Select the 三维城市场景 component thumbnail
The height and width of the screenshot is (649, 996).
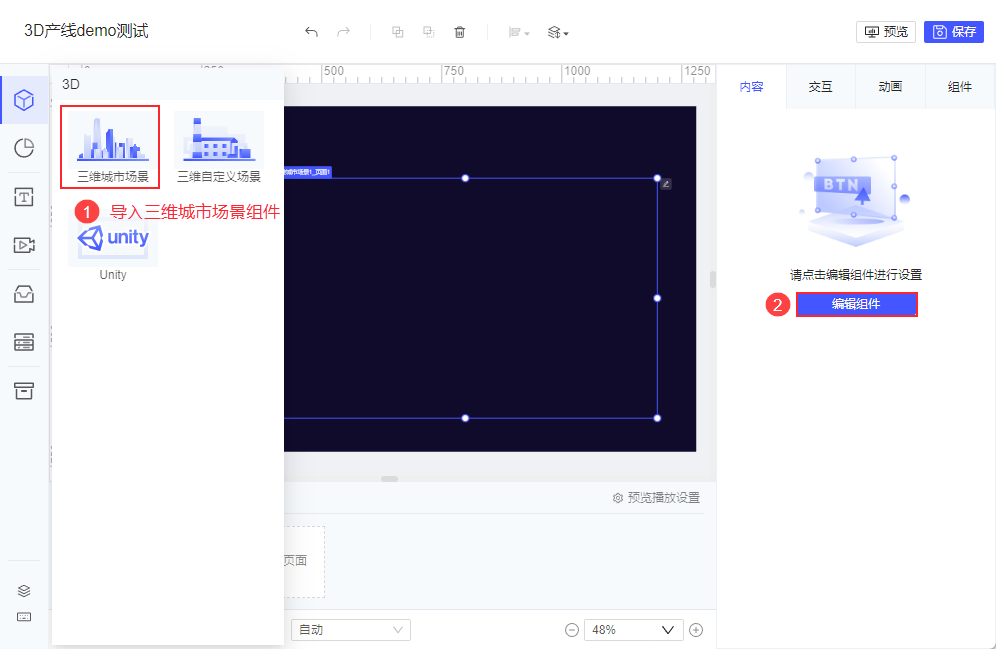click(x=111, y=147)
